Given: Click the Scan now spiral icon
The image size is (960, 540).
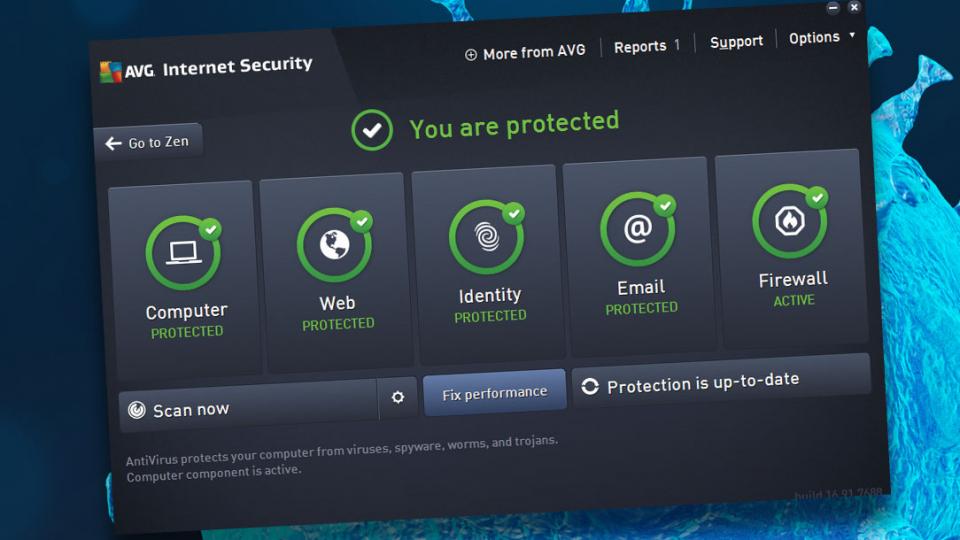Looking at the screenshot, I should (137, 410).
